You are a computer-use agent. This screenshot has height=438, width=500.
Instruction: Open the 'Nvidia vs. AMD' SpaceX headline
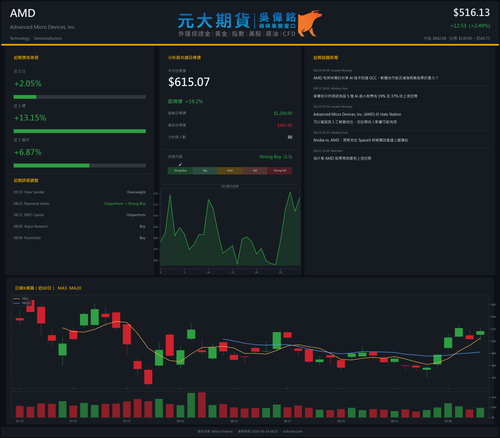coord(360,140)
